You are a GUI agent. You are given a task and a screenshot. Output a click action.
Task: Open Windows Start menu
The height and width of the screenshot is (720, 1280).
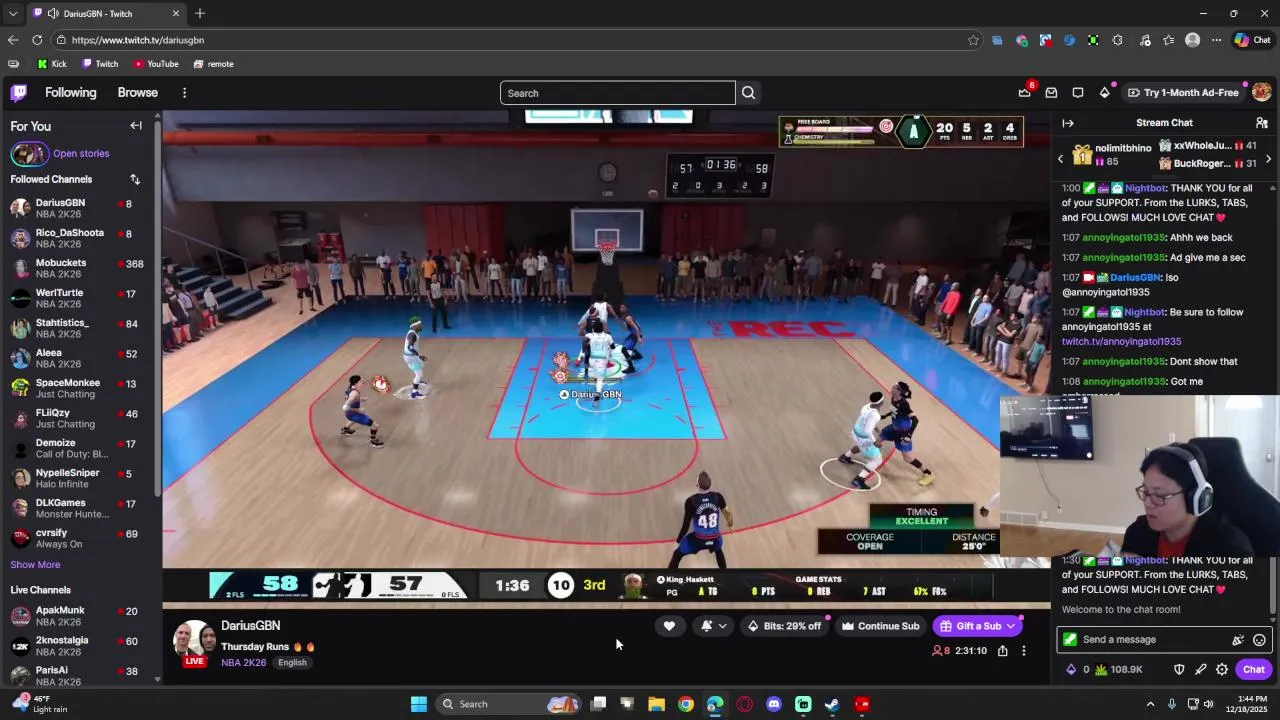(419, 704)
